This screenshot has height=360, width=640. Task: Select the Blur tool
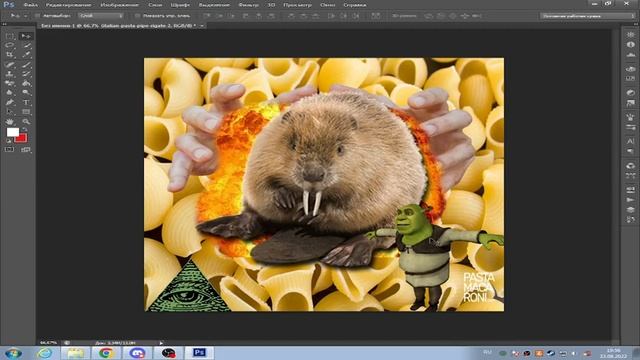pyautogui.click(x=9, y=93)
